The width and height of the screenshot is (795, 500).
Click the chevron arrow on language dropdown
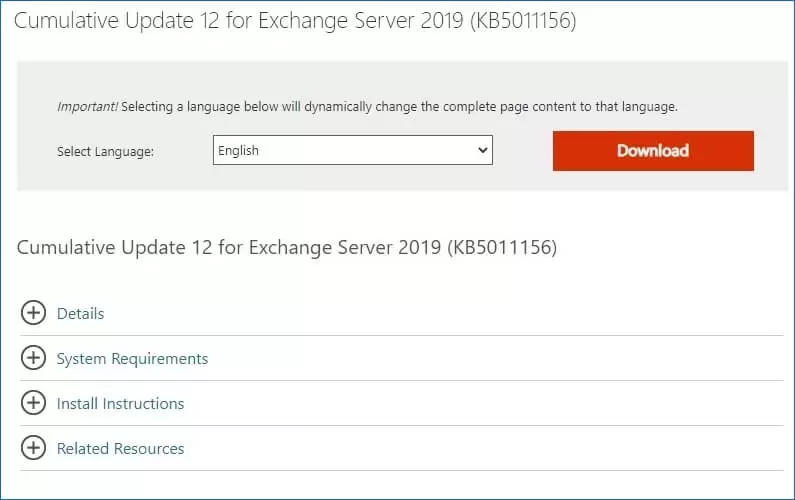click(483, 150)
